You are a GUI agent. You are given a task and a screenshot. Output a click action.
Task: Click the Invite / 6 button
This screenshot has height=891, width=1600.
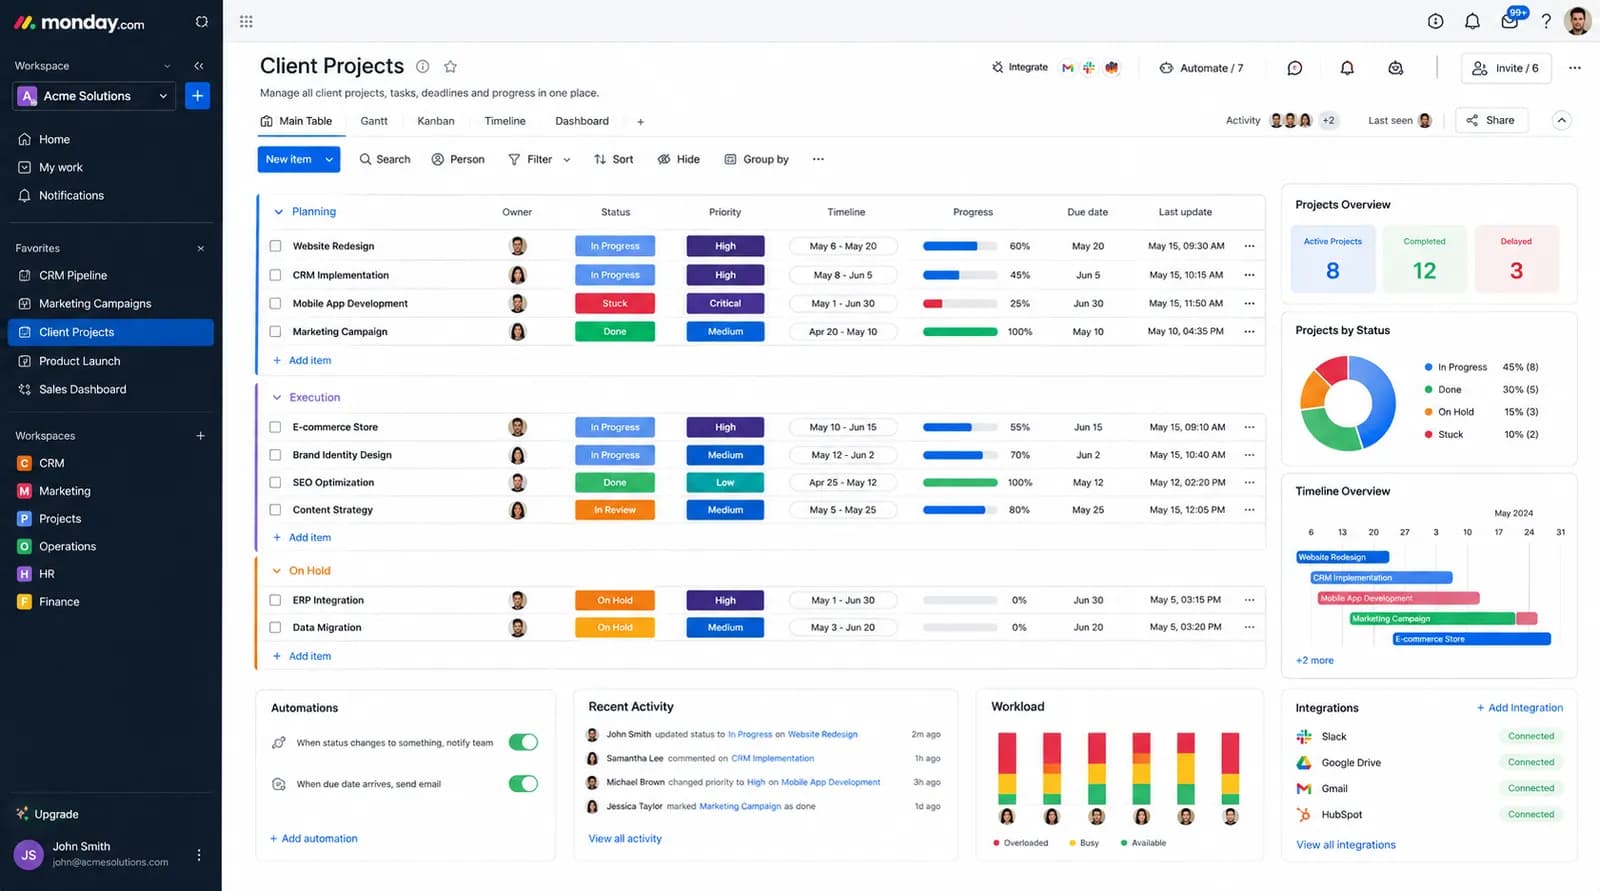pos(1505,68)
